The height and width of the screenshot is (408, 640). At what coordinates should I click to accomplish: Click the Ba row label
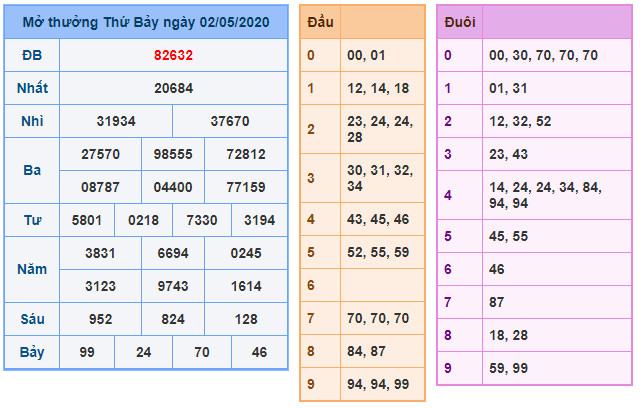(32, 170)
